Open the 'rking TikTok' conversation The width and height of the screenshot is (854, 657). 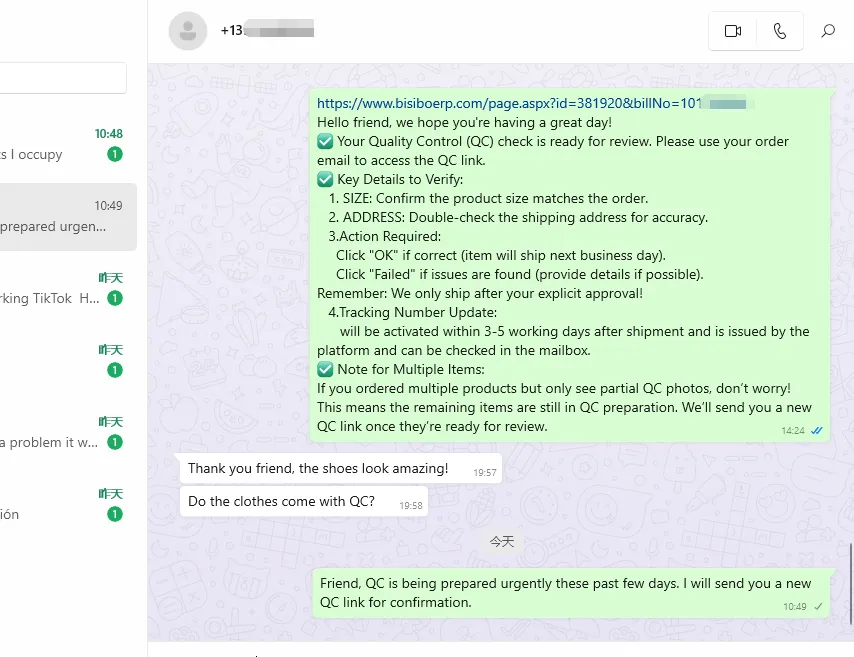click(x=62, y=288)
